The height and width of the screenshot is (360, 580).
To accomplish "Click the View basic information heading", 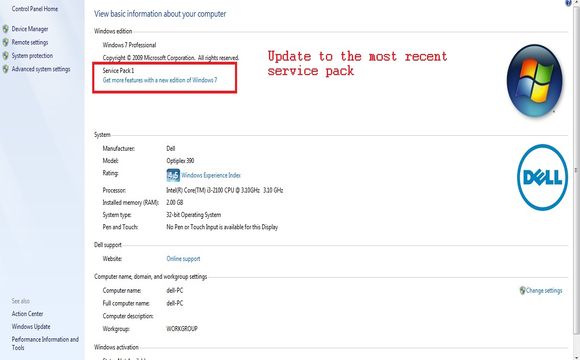I will (x=160, y=14).
